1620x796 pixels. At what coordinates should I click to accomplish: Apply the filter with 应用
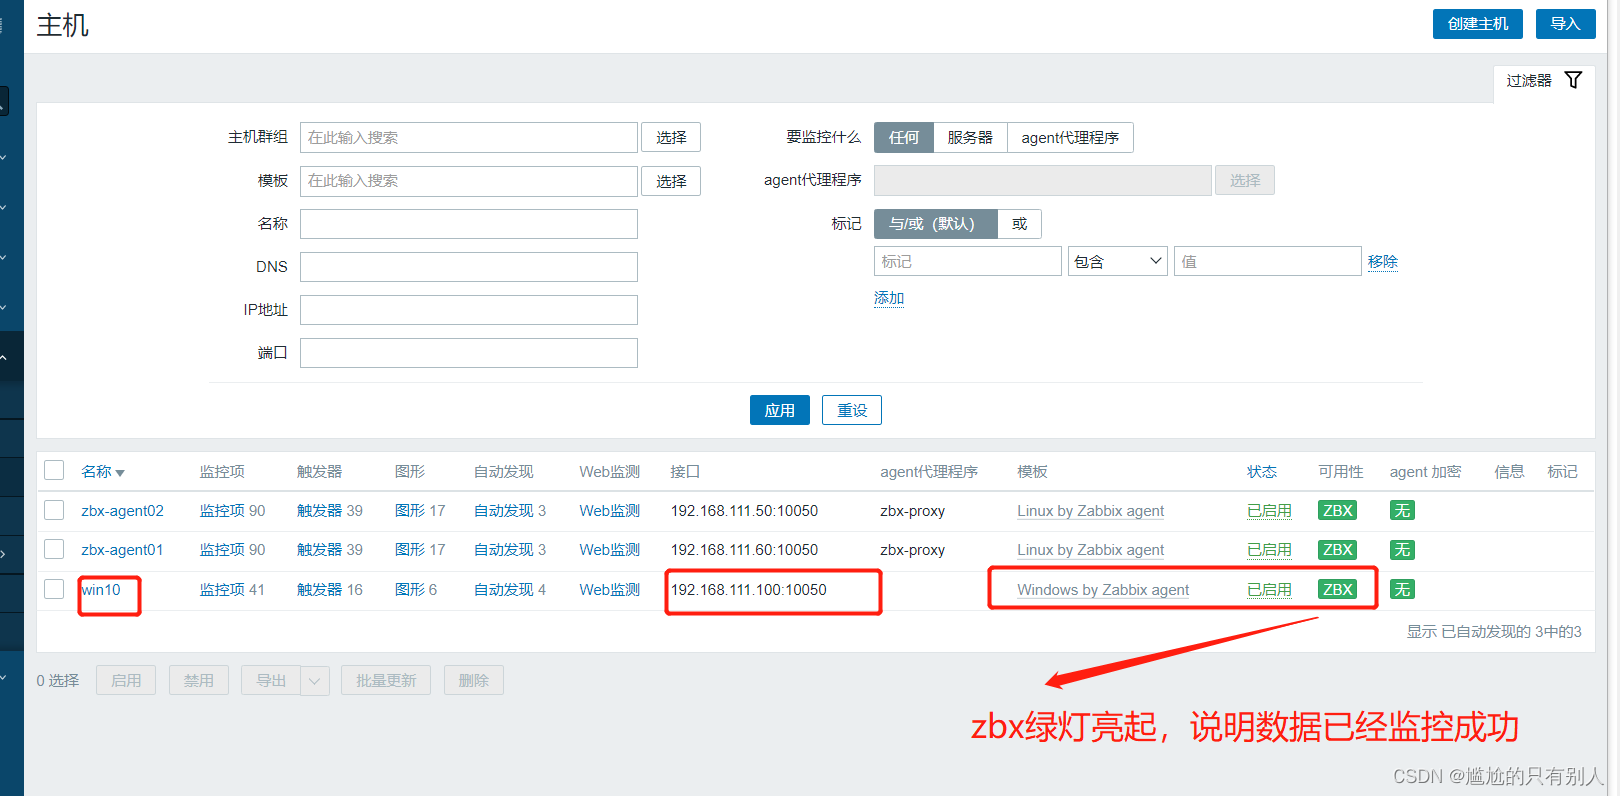click(780, 410)
